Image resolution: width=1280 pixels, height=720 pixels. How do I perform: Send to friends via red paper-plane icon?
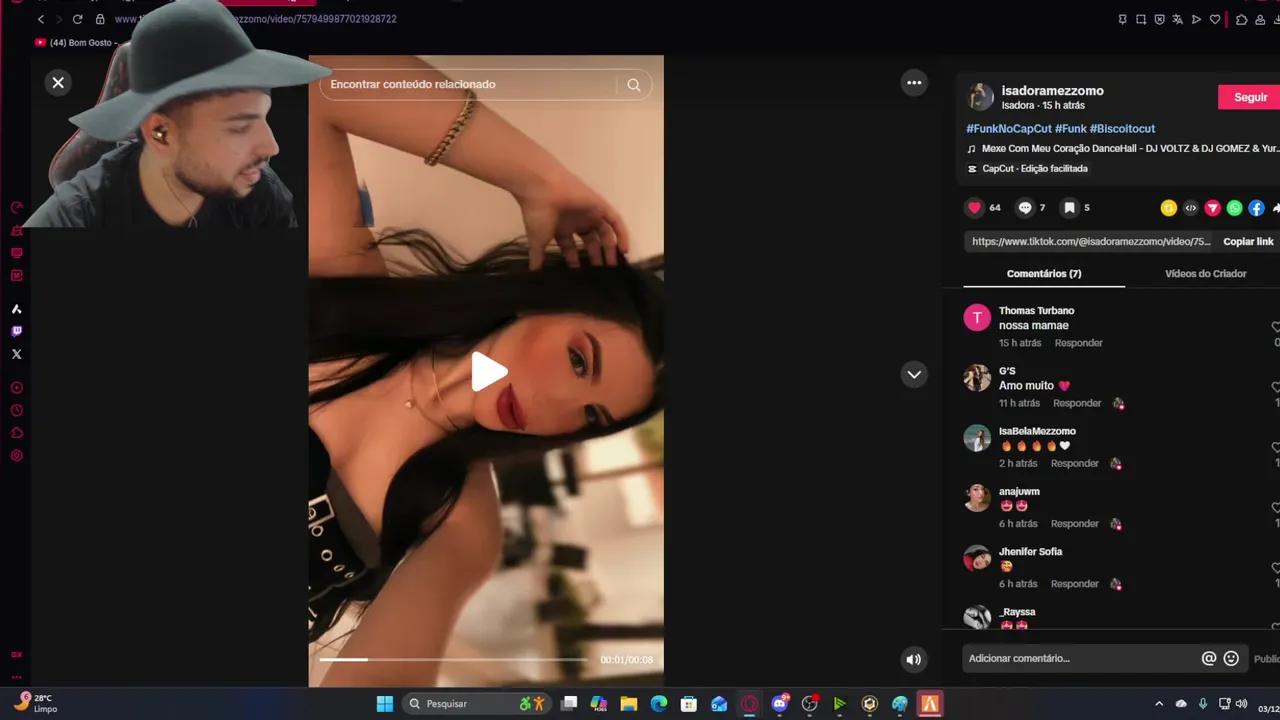coord(1212,208)
